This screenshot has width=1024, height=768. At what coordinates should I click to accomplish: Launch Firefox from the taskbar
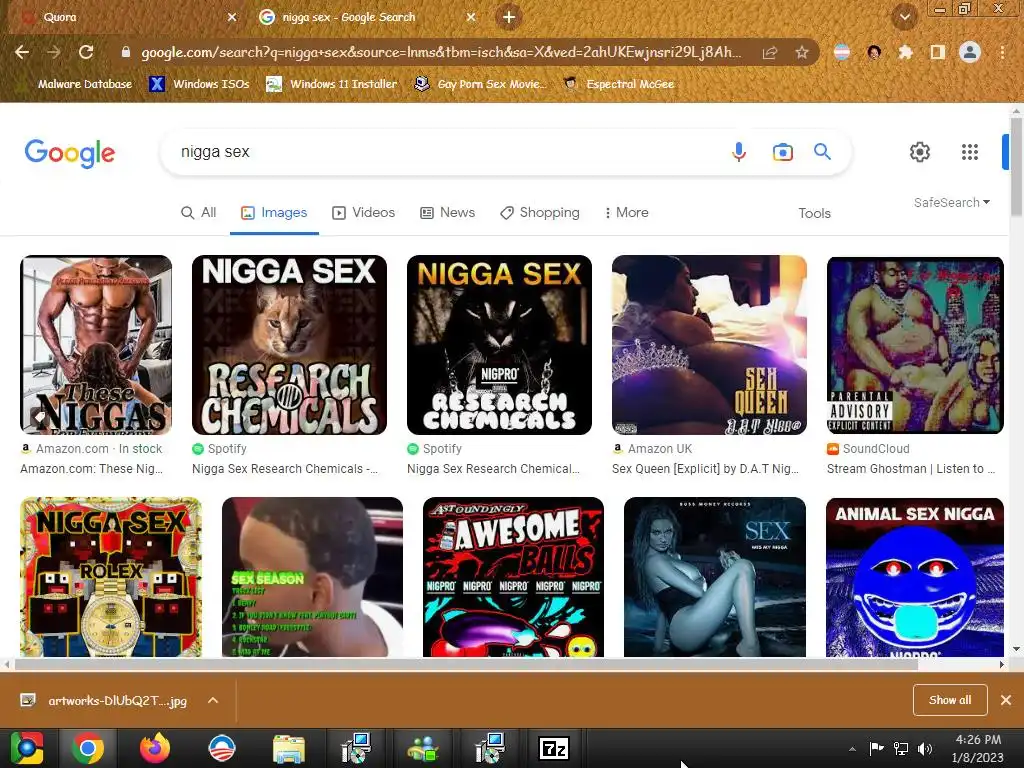tap(155, 748)
